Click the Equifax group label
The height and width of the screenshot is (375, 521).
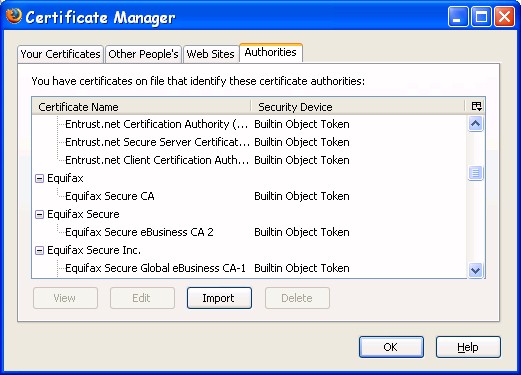(65, 178)
